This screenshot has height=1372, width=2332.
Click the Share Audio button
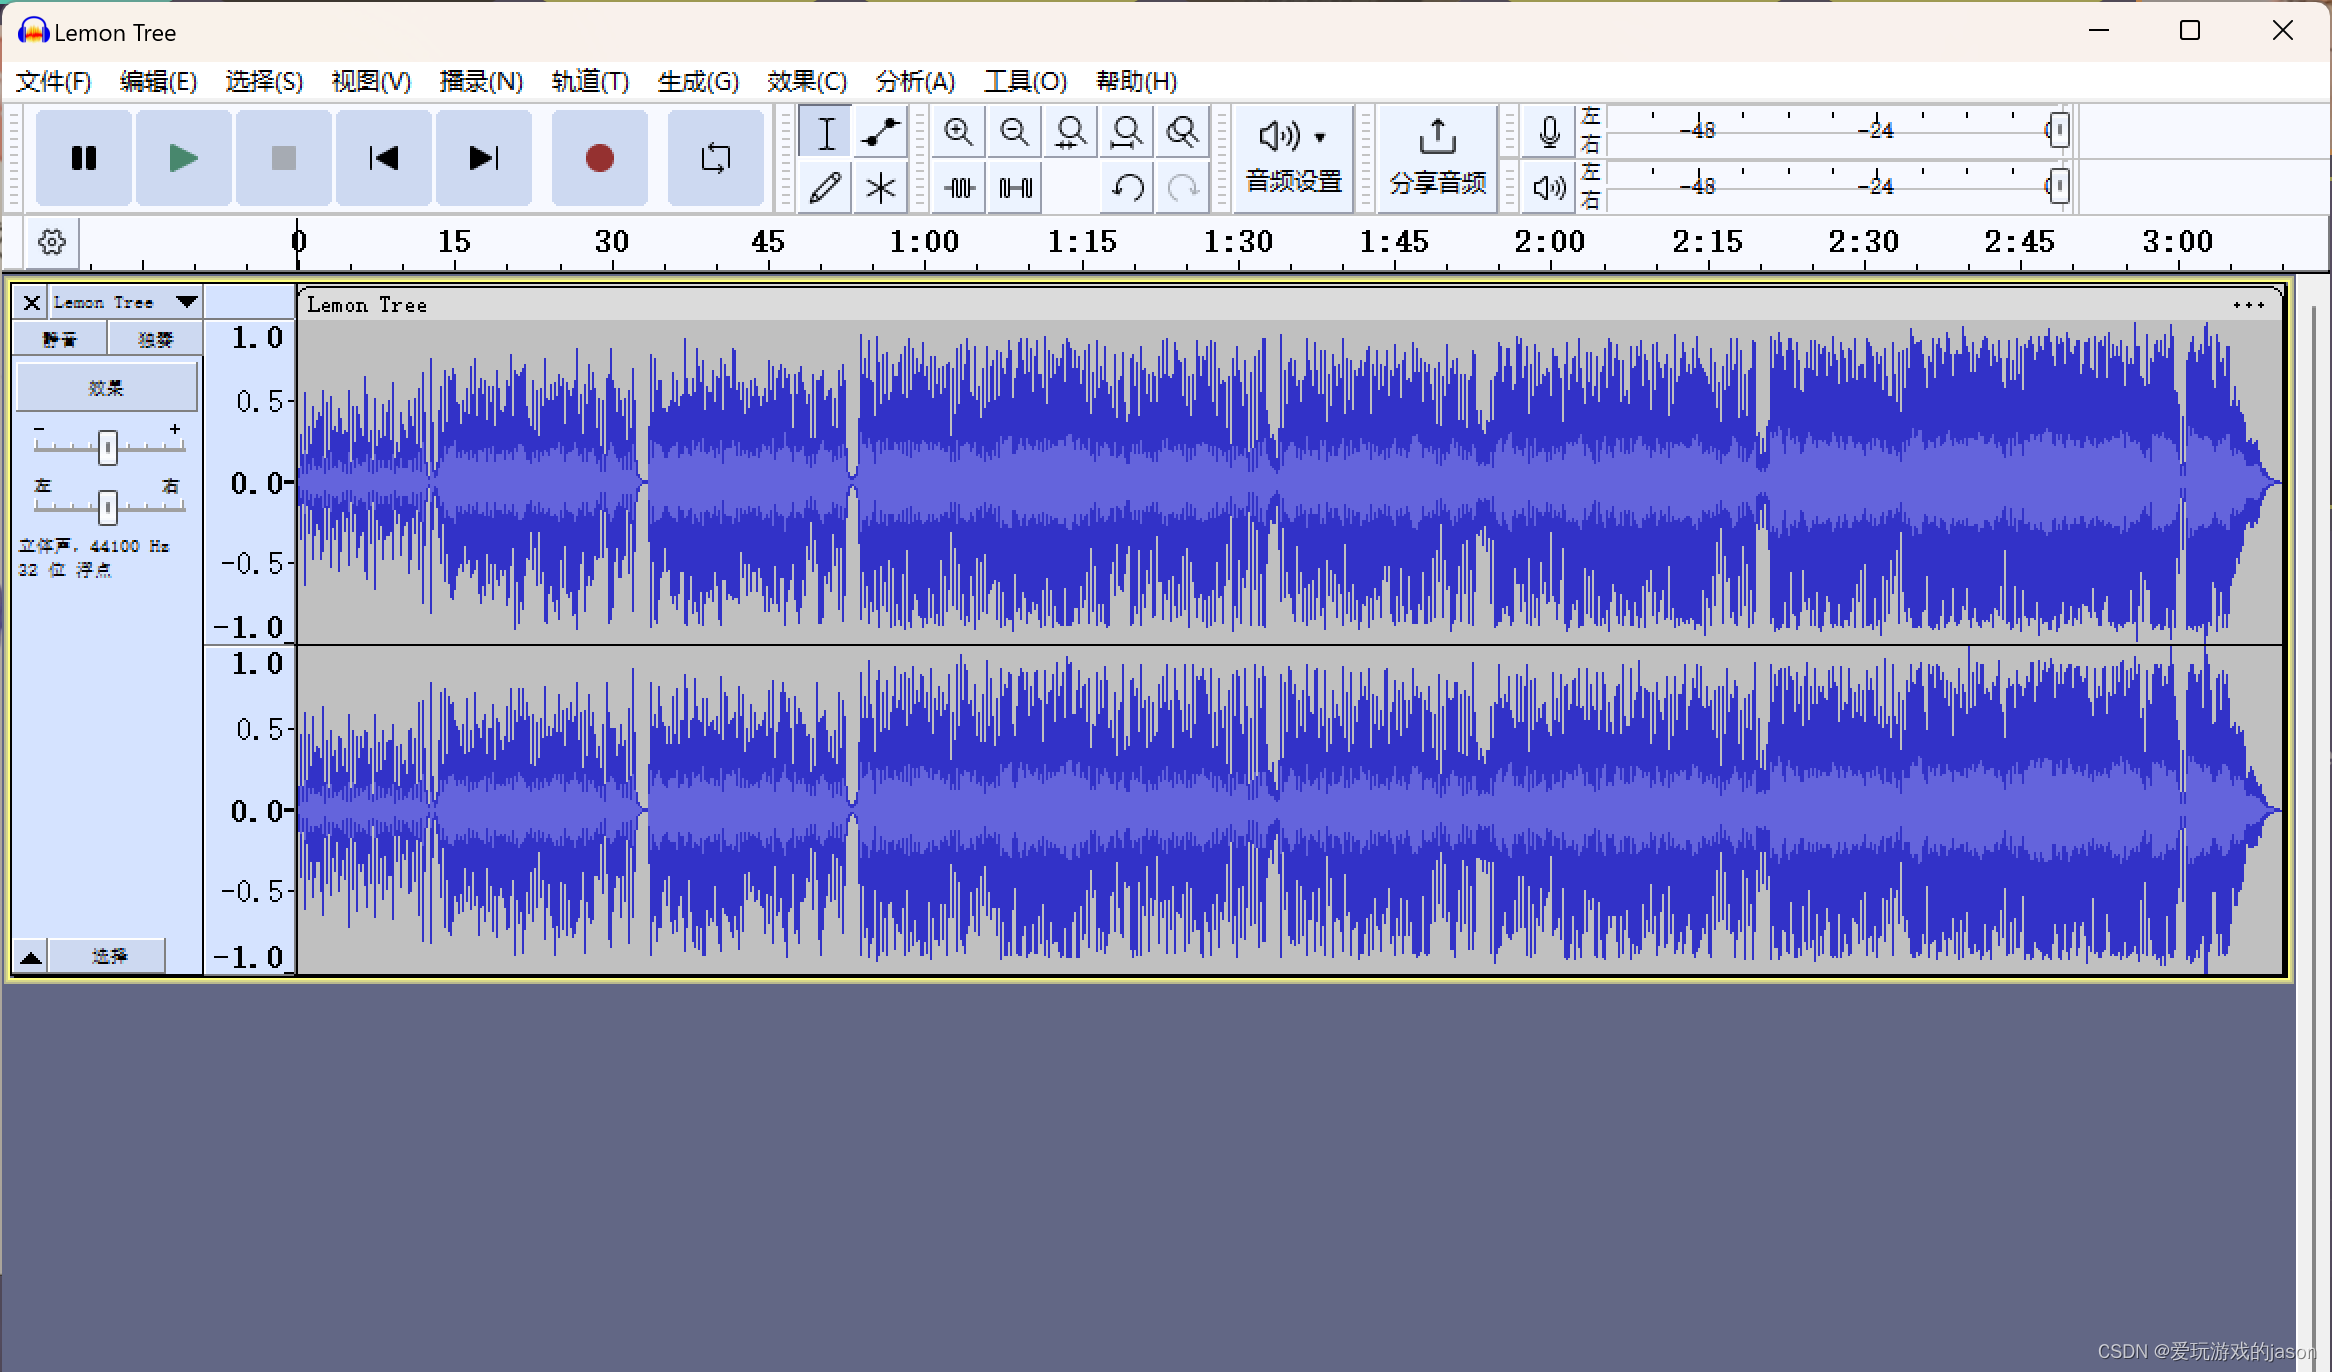1437,158
